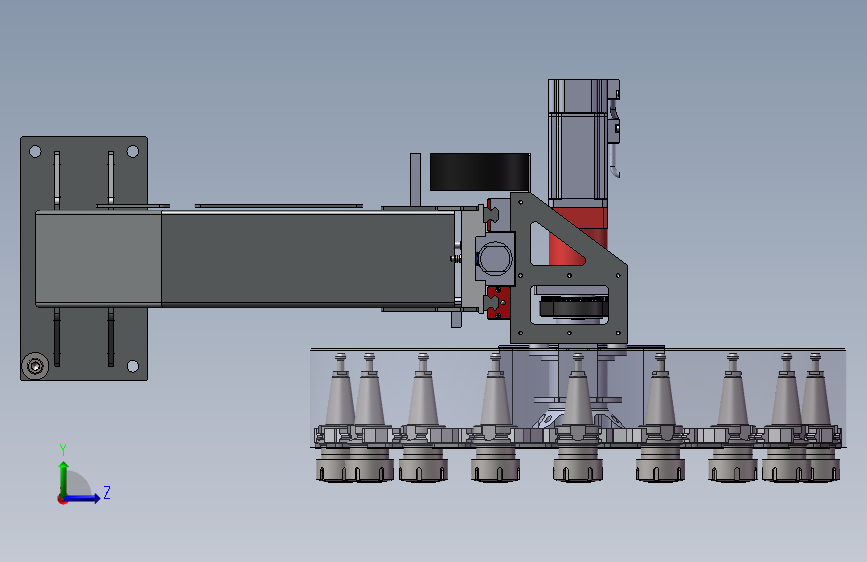Select the red lower linear guide block
The image size is (867, 562).
pyautogui.click(x=498, y=303)
